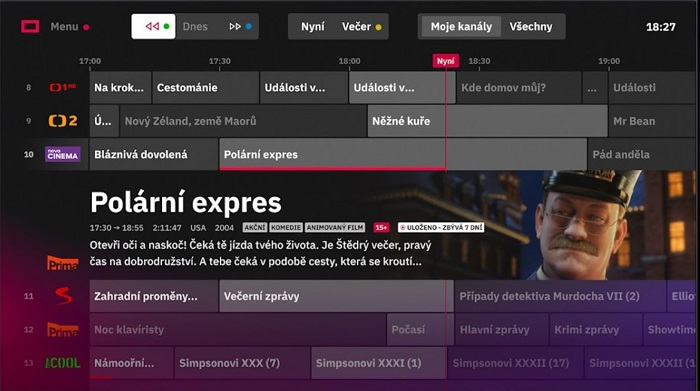Image resolution: width=700 pixels, height=391 pixels.
Task: Open the '...' short program on ČT1
Action: [595, 87]
